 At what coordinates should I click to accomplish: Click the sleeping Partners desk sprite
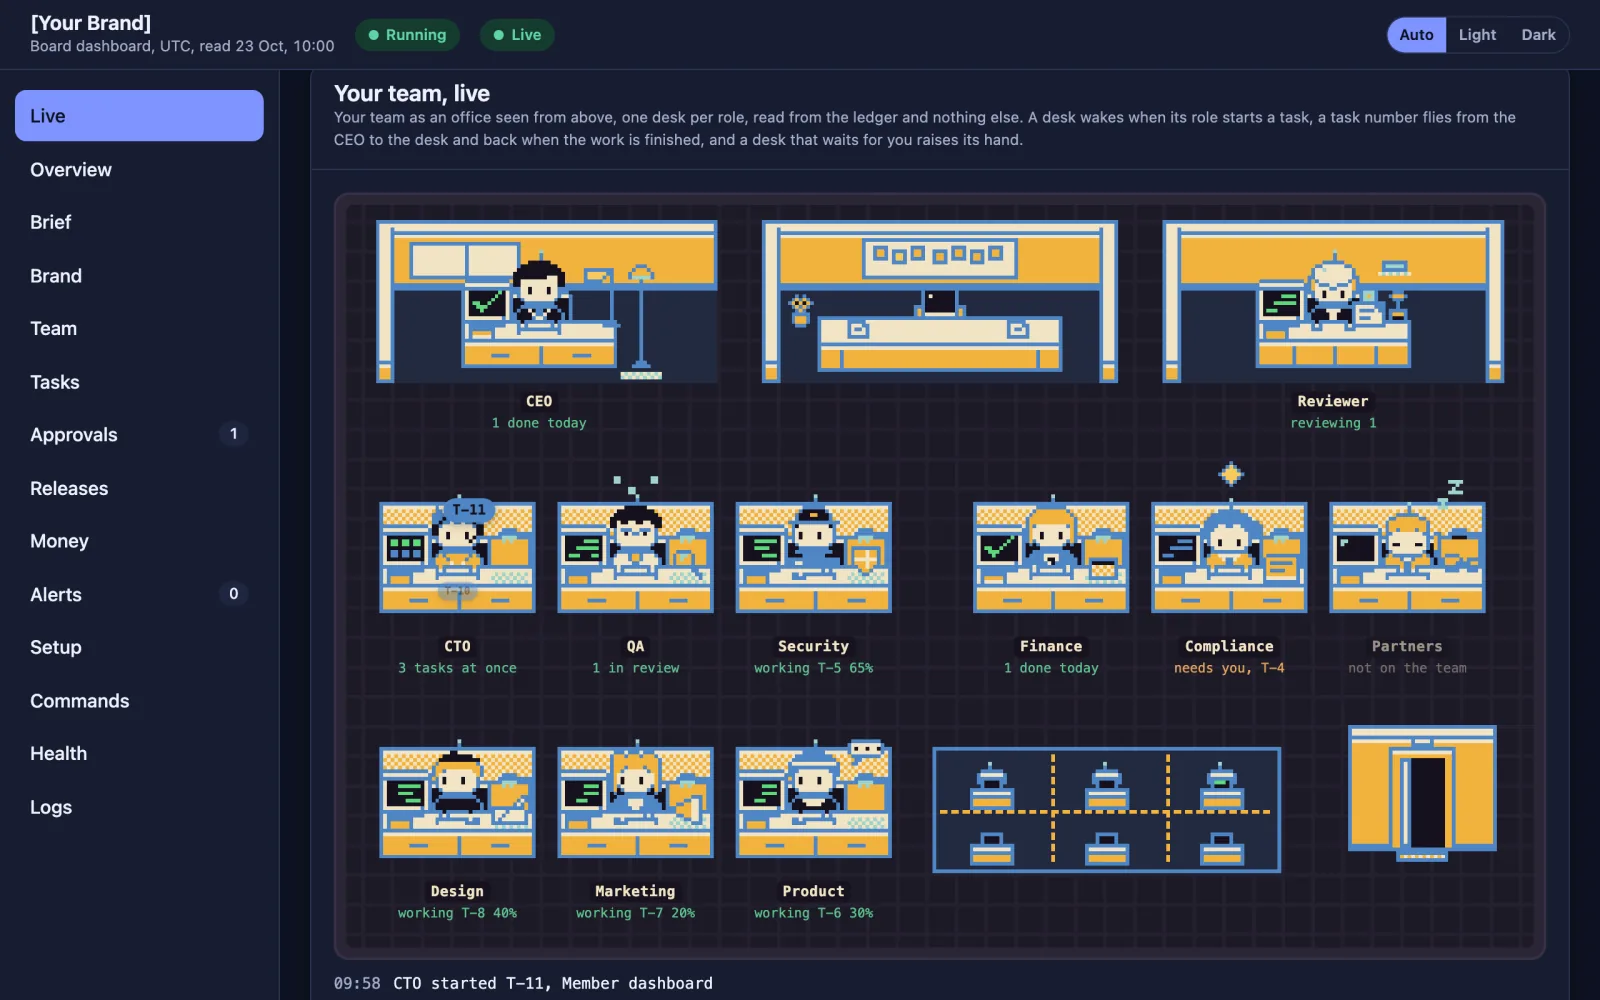pos(1407,557)
